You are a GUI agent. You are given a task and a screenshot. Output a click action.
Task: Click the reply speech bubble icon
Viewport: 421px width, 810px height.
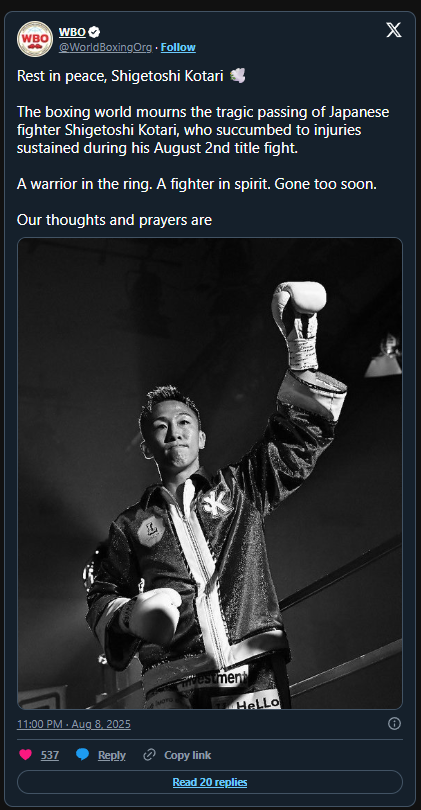point(82,755)
